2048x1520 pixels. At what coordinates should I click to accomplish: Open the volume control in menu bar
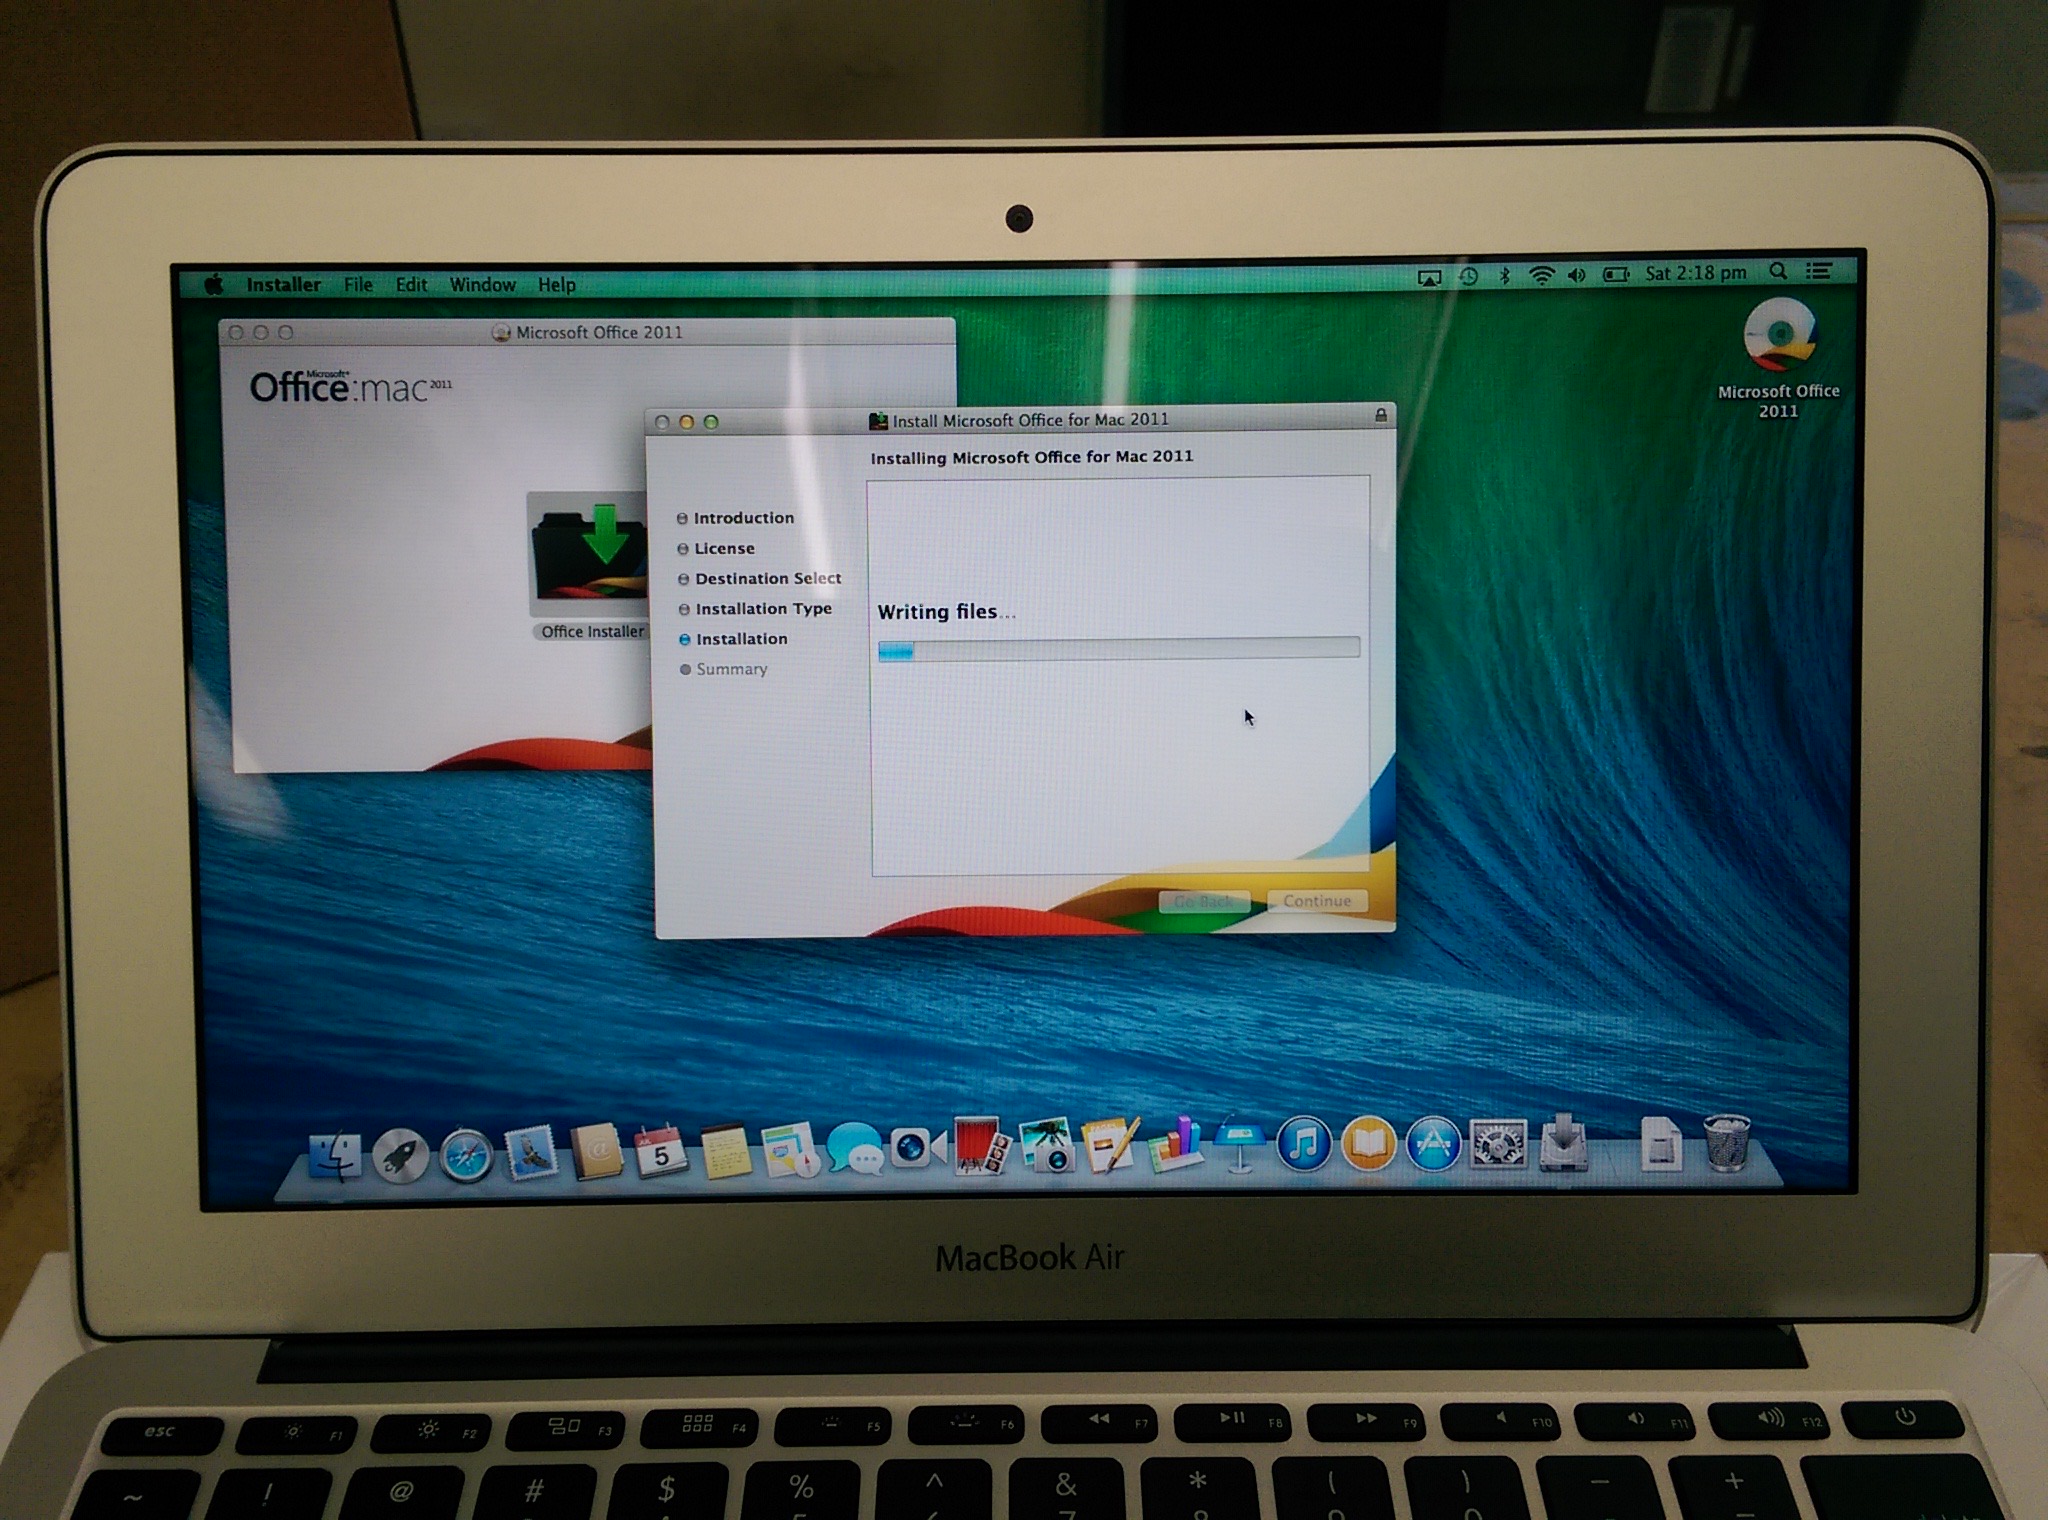pyautogui.click(x=1577, y=275)
